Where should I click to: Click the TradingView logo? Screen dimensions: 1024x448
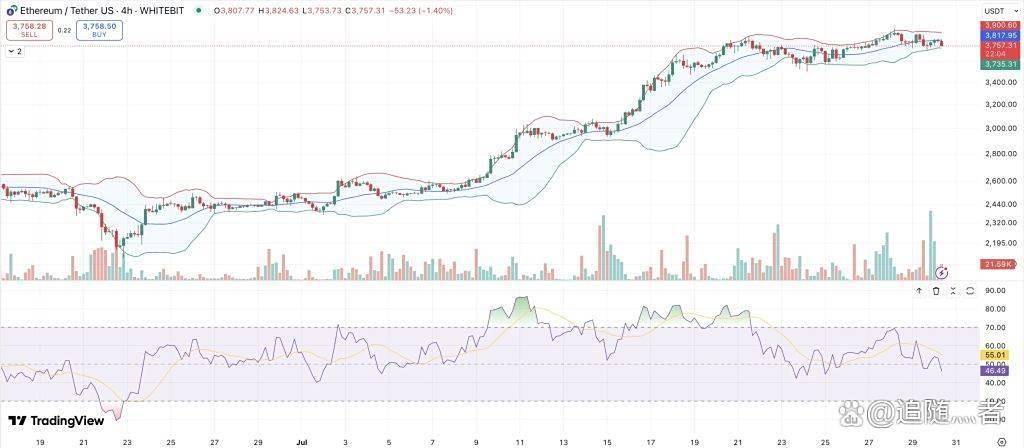[x=56, y=421]
